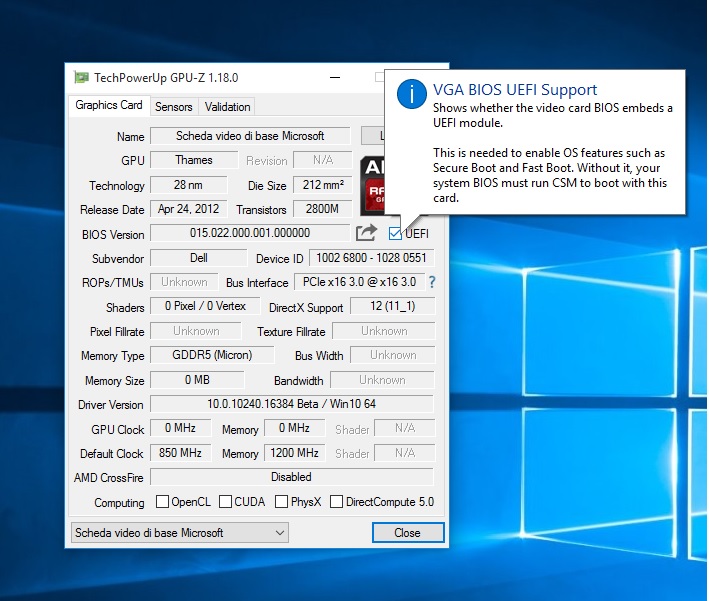
Task: Click the DirectX Support value 12 (11_1)
Action: [392, 306]
